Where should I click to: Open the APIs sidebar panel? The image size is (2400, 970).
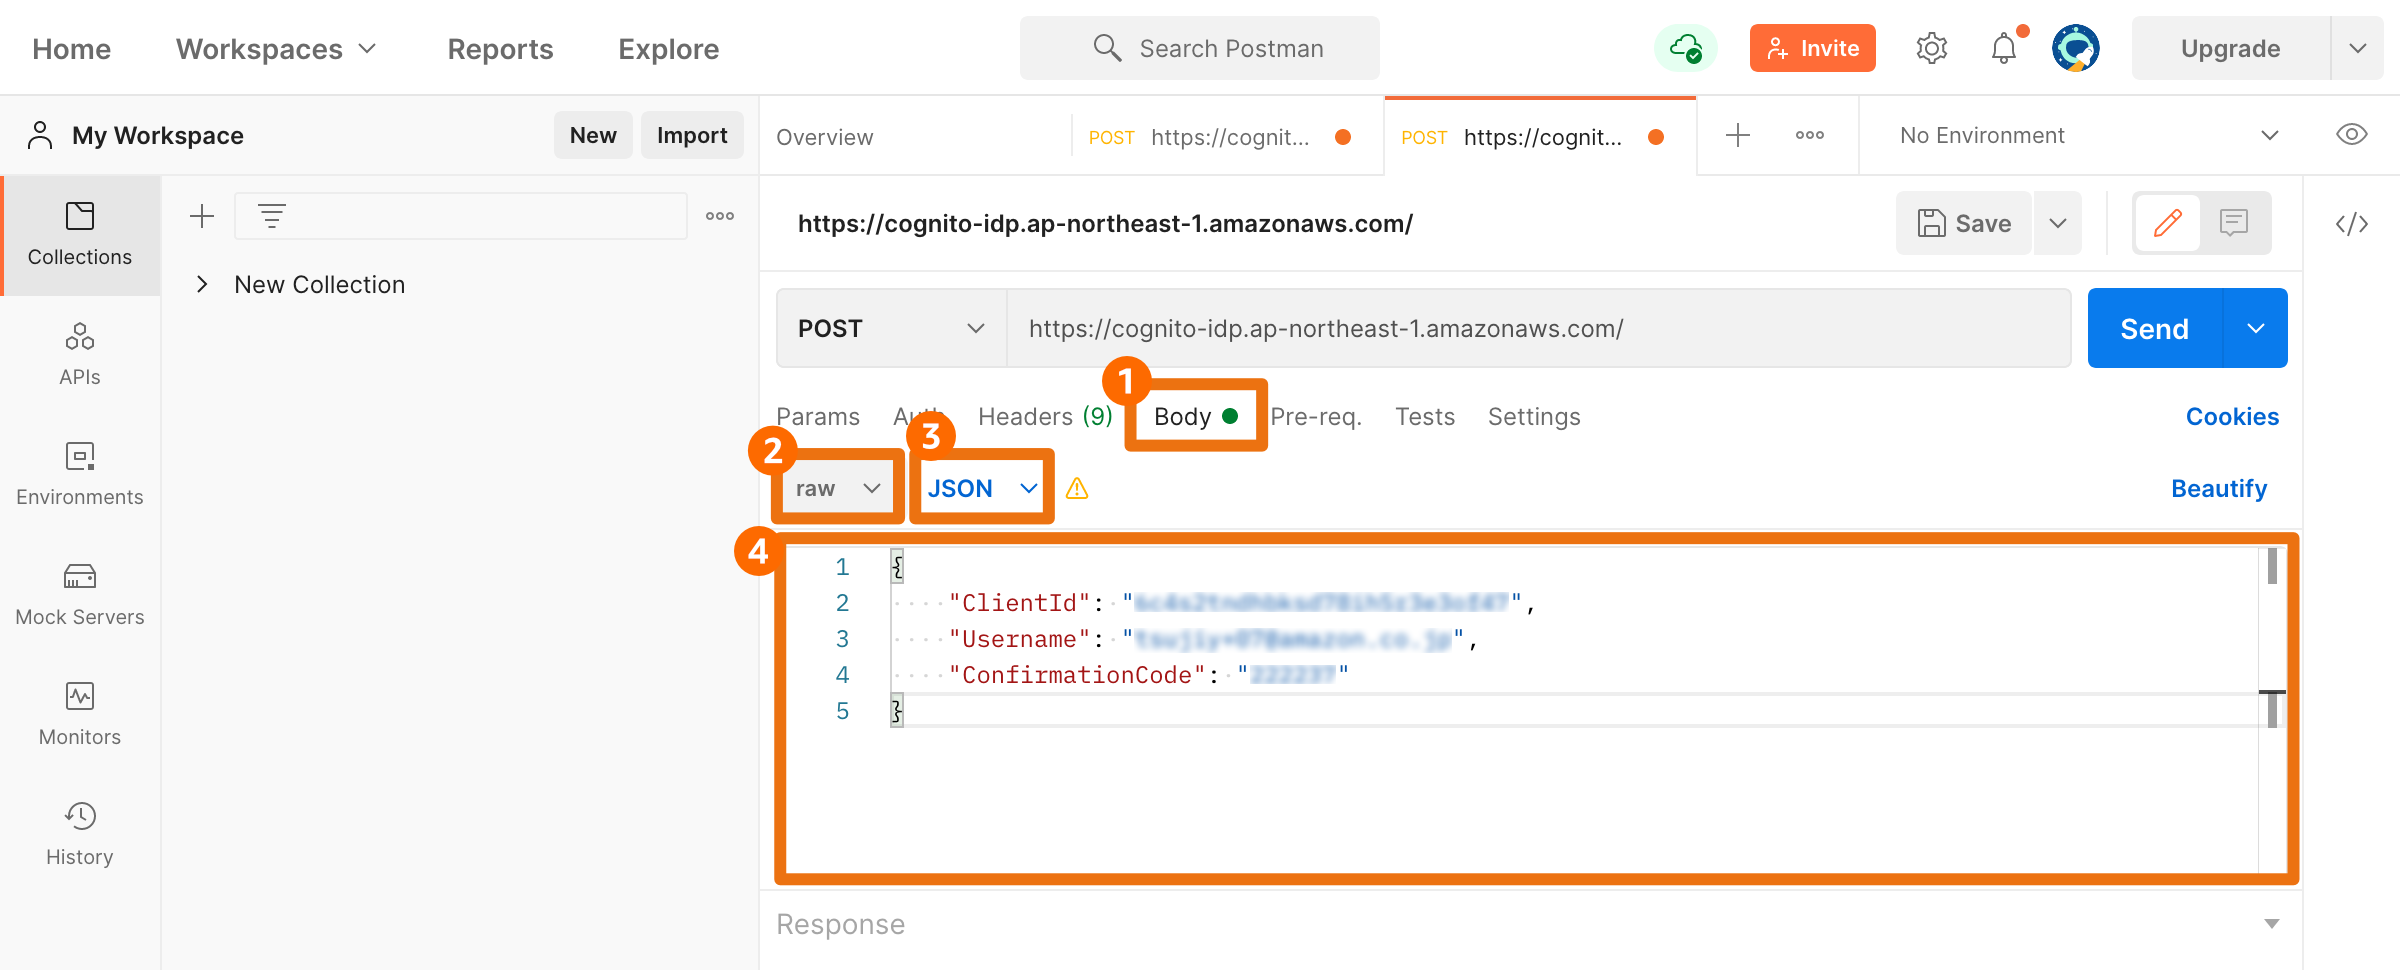pos(80,355)
